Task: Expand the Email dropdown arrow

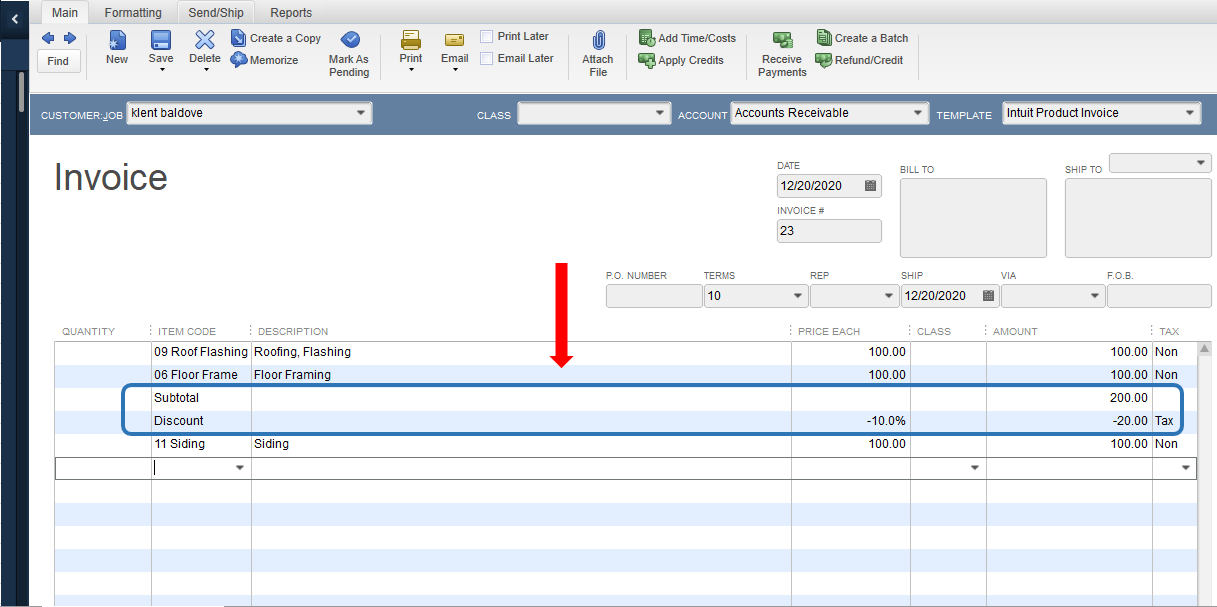Action: 455,70
